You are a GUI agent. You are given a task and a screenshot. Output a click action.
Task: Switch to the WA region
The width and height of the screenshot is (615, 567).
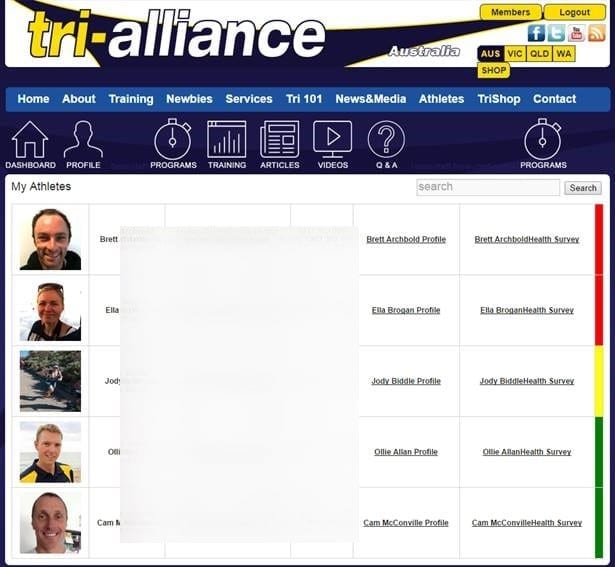(564, 54)
